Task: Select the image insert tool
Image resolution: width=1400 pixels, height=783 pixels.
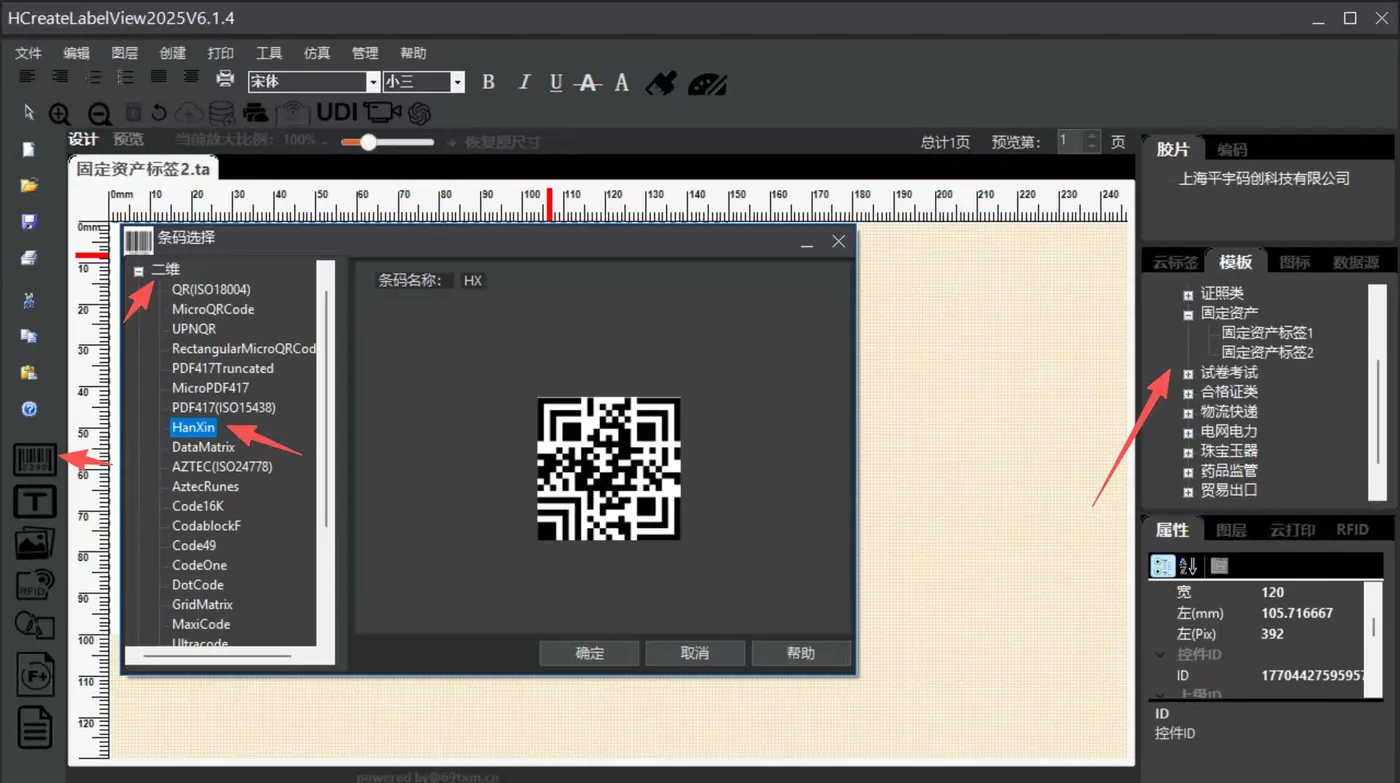Action: [34, 543]
